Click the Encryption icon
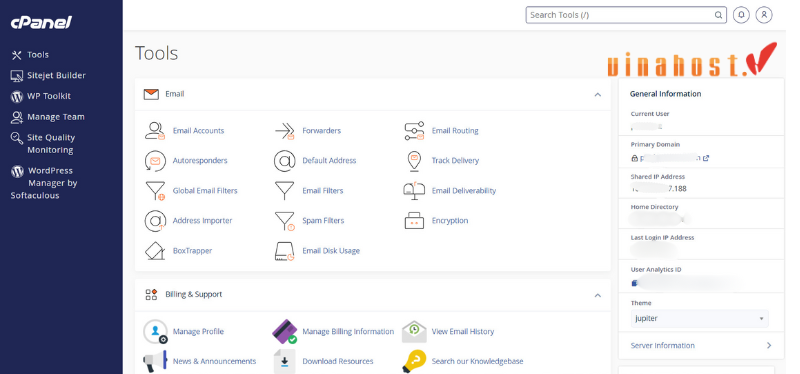 pos(414,221)
